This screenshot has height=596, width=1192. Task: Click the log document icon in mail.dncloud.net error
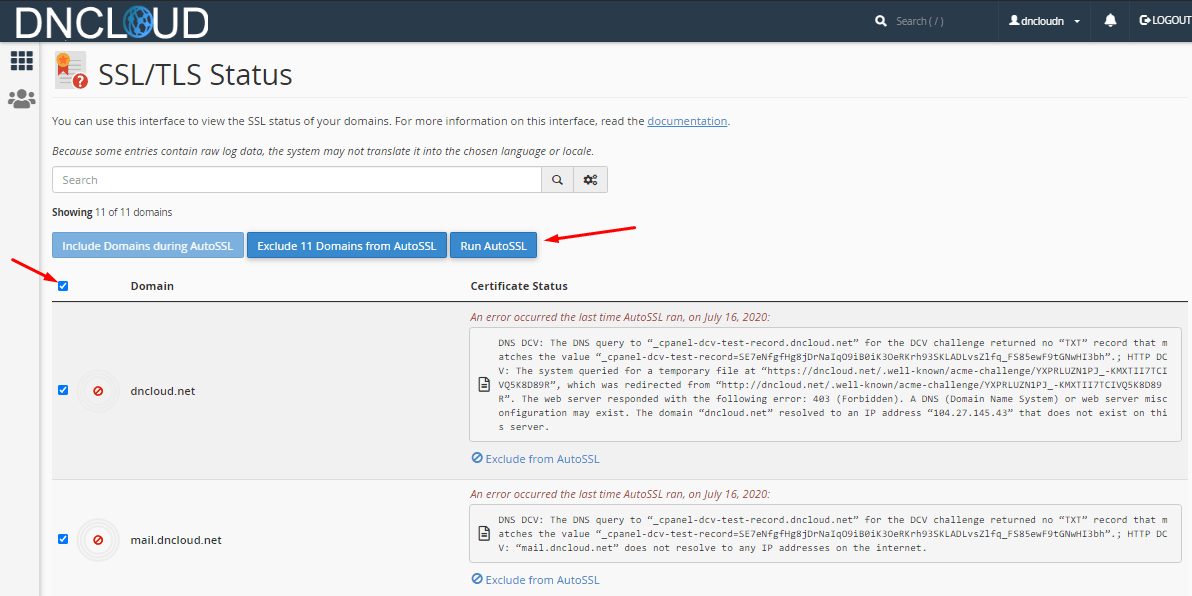pyautogui.click(x=483, y=533)
